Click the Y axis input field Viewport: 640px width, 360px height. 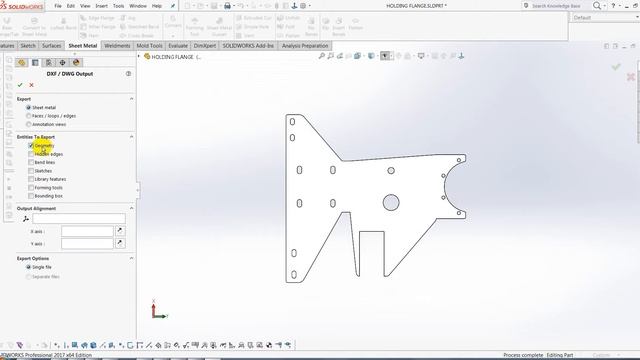click(x=87, y=244)
